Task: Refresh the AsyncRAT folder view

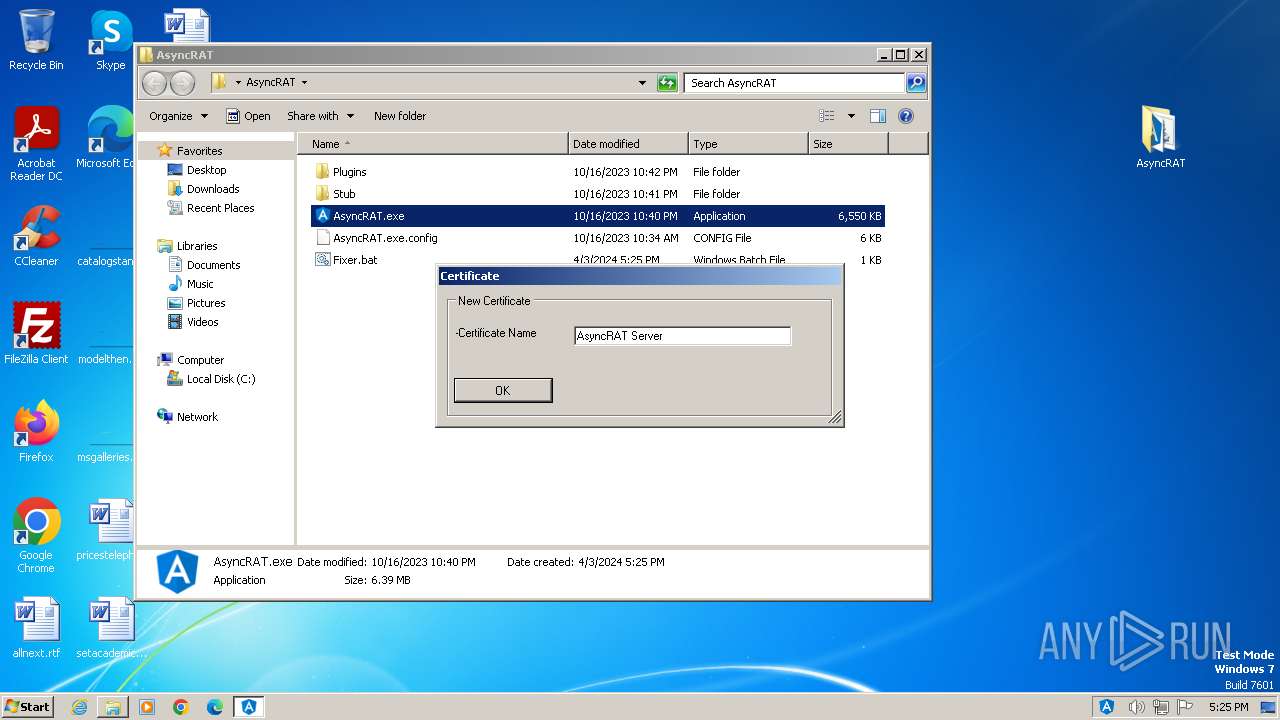Action: tap(667, 83)
